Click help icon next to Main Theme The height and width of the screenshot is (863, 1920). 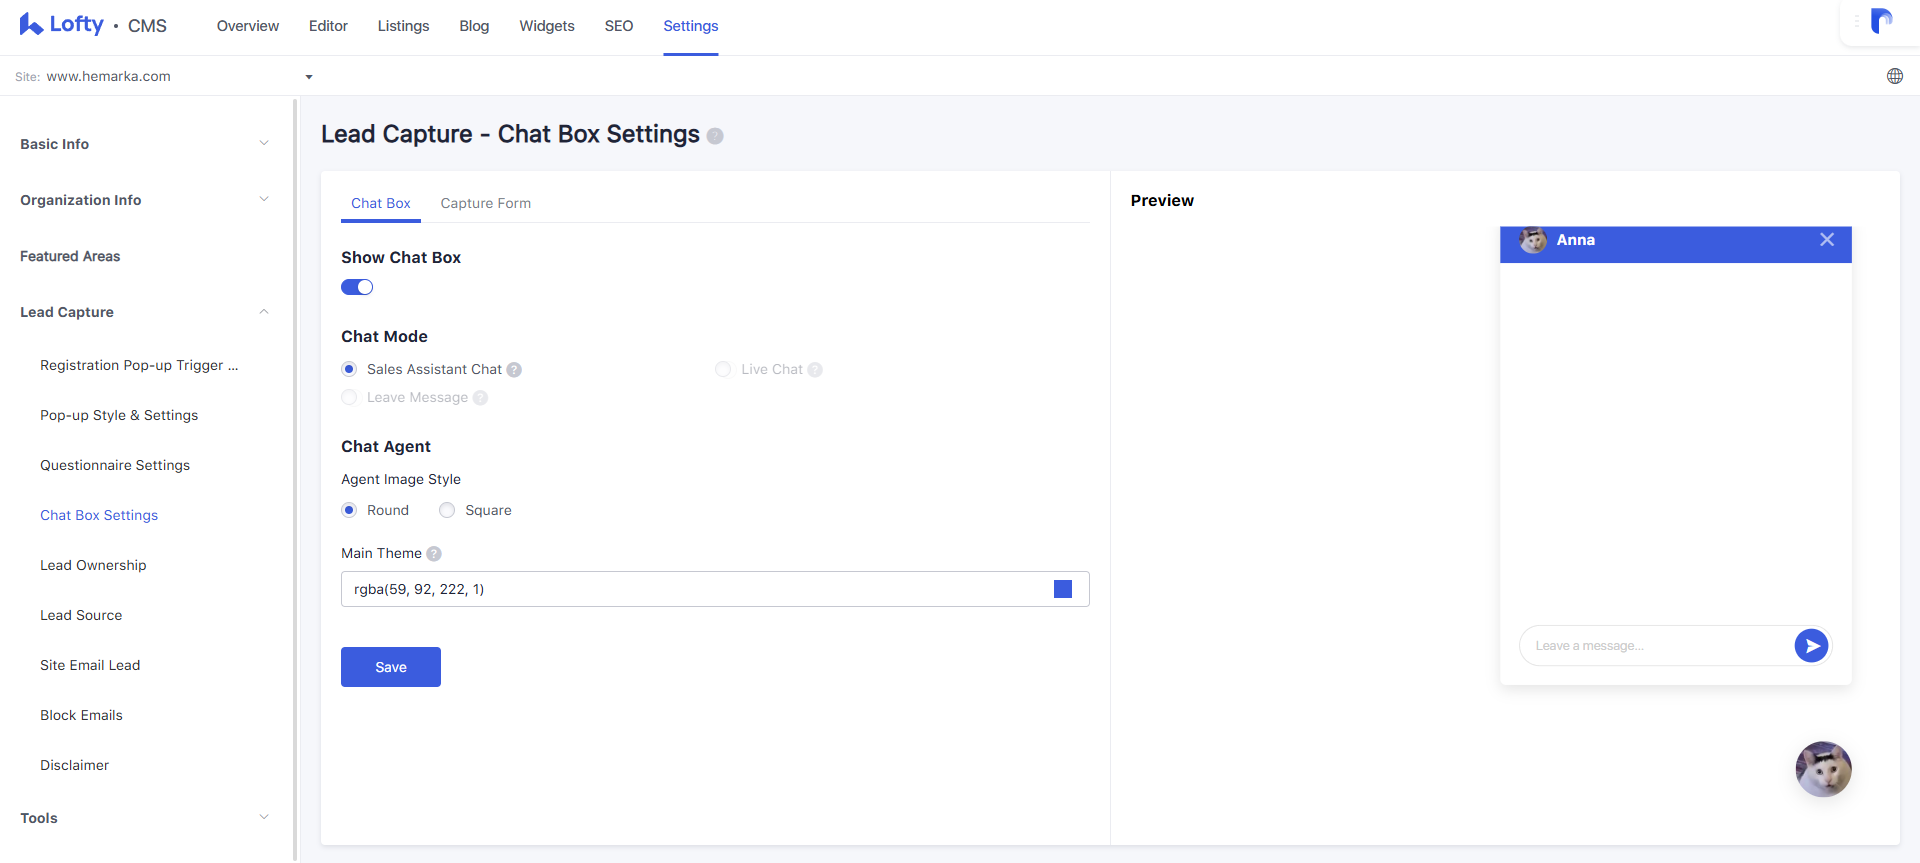click(434, 554)
